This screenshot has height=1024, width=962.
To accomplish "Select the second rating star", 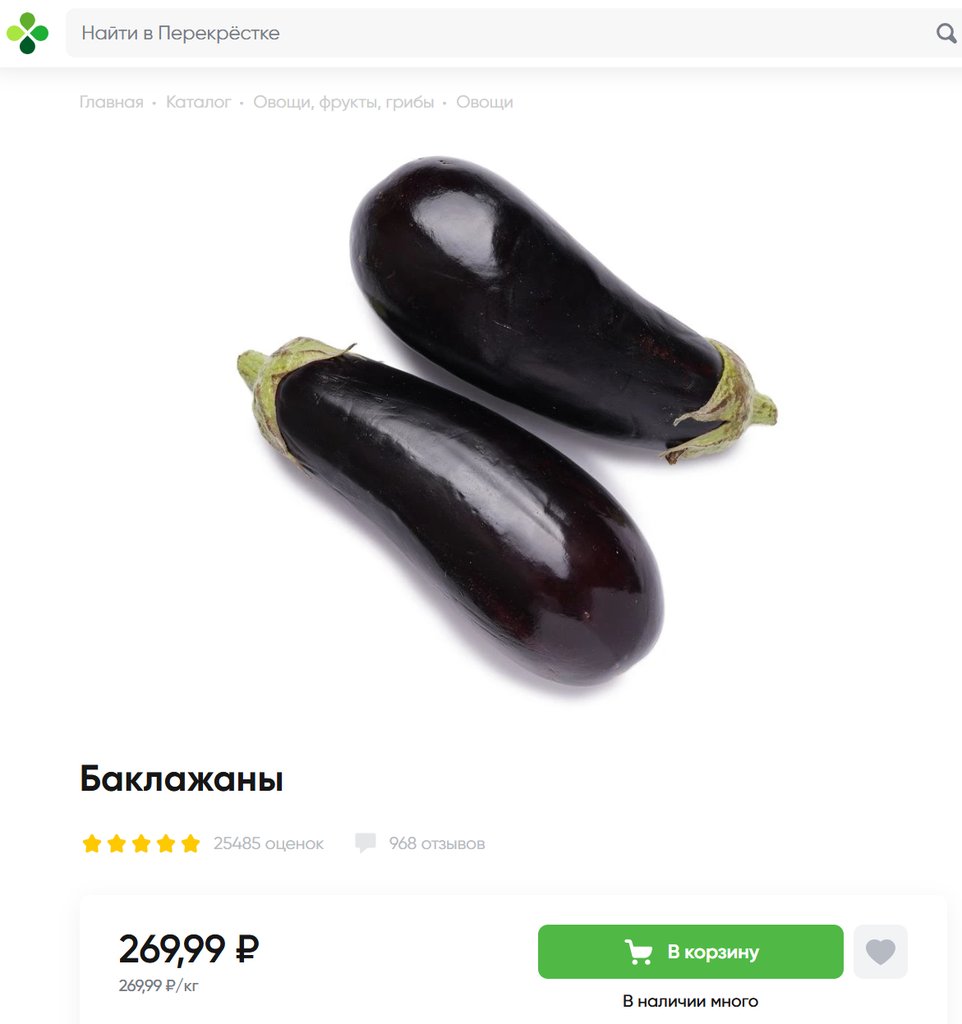I will pyautogui.click(x=117, y=843).
